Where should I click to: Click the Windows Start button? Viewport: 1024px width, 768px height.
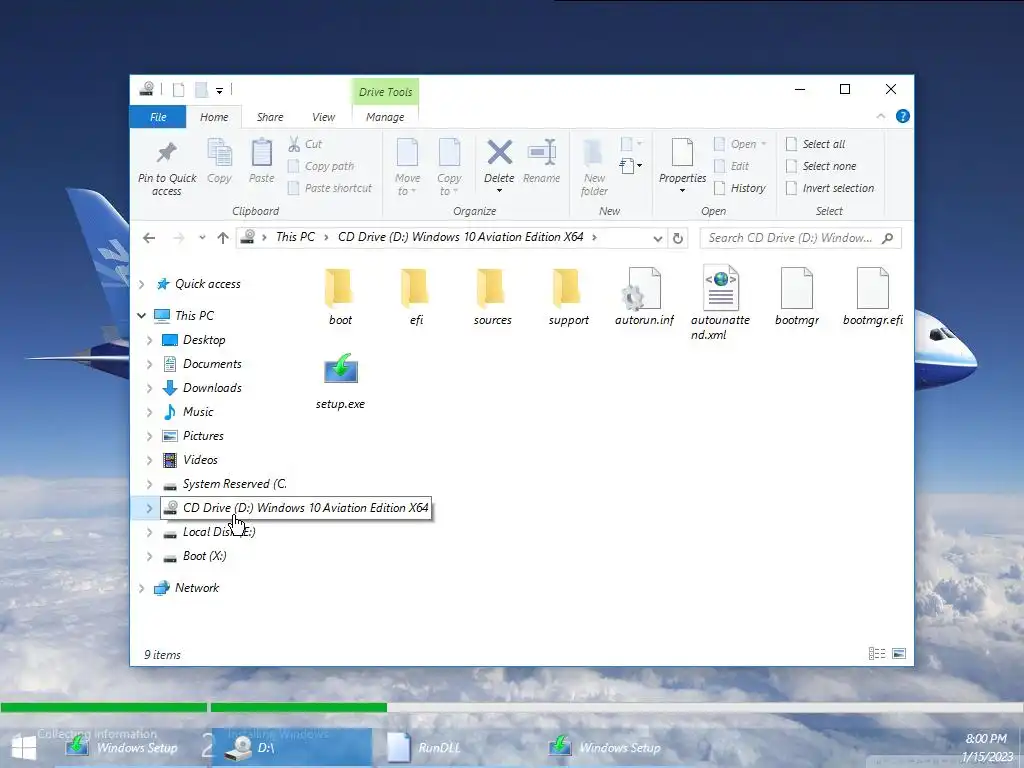24,748
